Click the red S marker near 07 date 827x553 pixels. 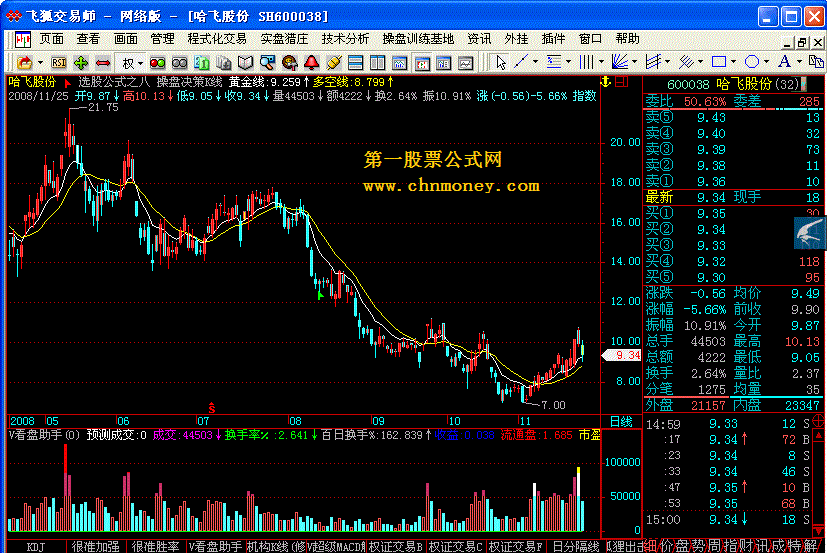click(211, 408)
